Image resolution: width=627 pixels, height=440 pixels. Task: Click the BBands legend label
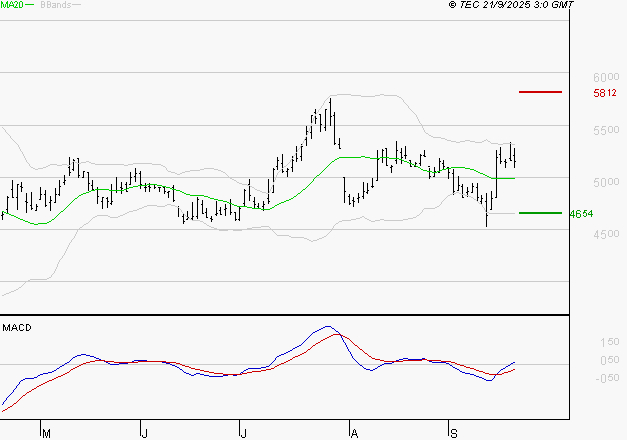56,6
